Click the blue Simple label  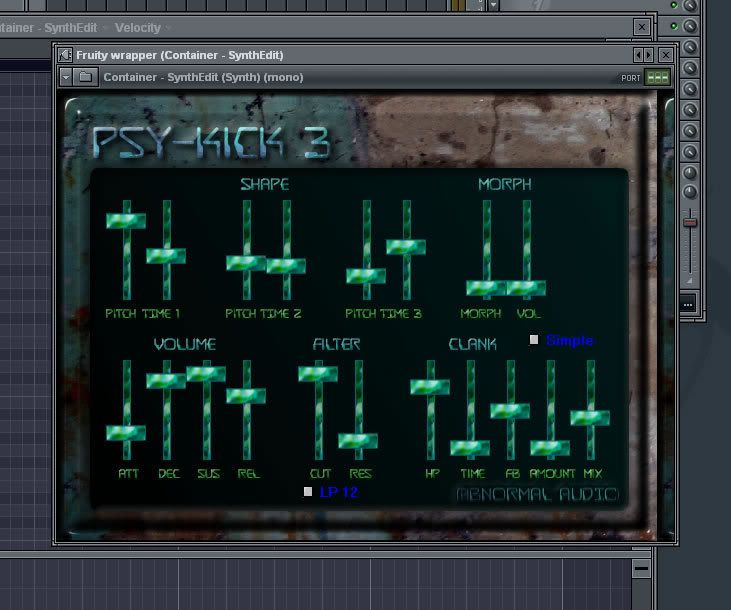click(569, 340)
